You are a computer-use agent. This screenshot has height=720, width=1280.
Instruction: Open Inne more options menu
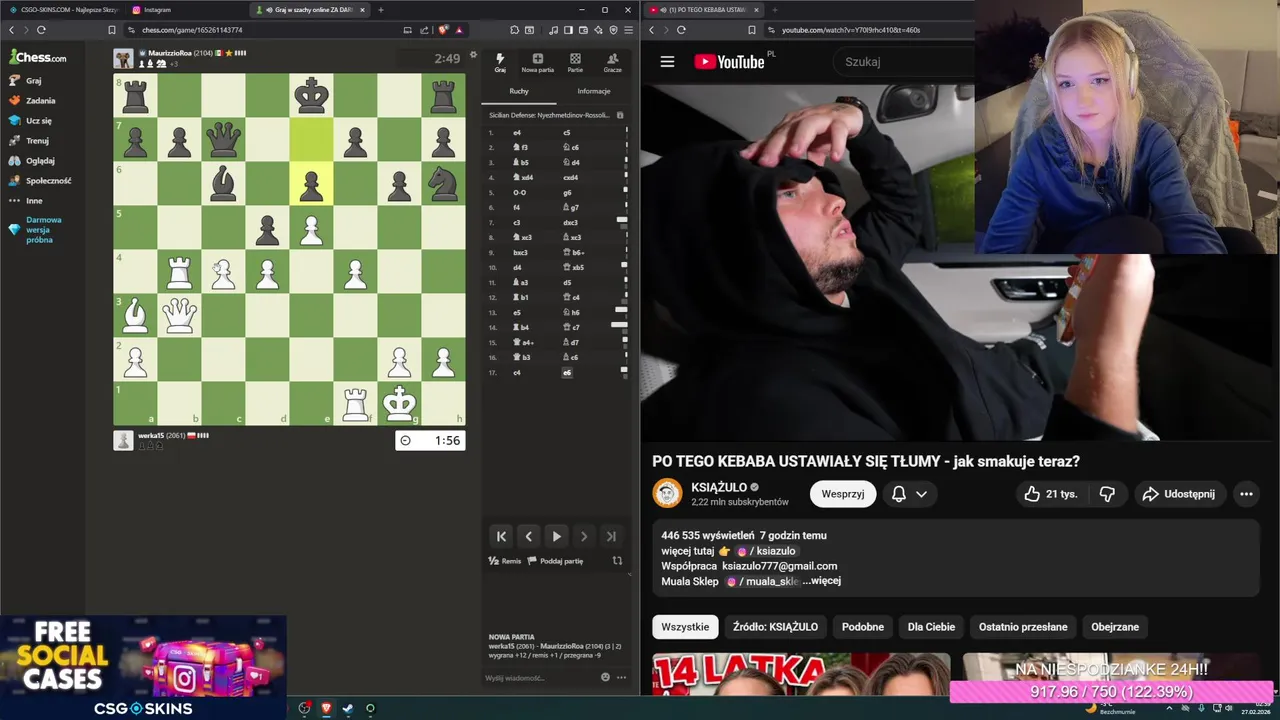click(26, 200)
